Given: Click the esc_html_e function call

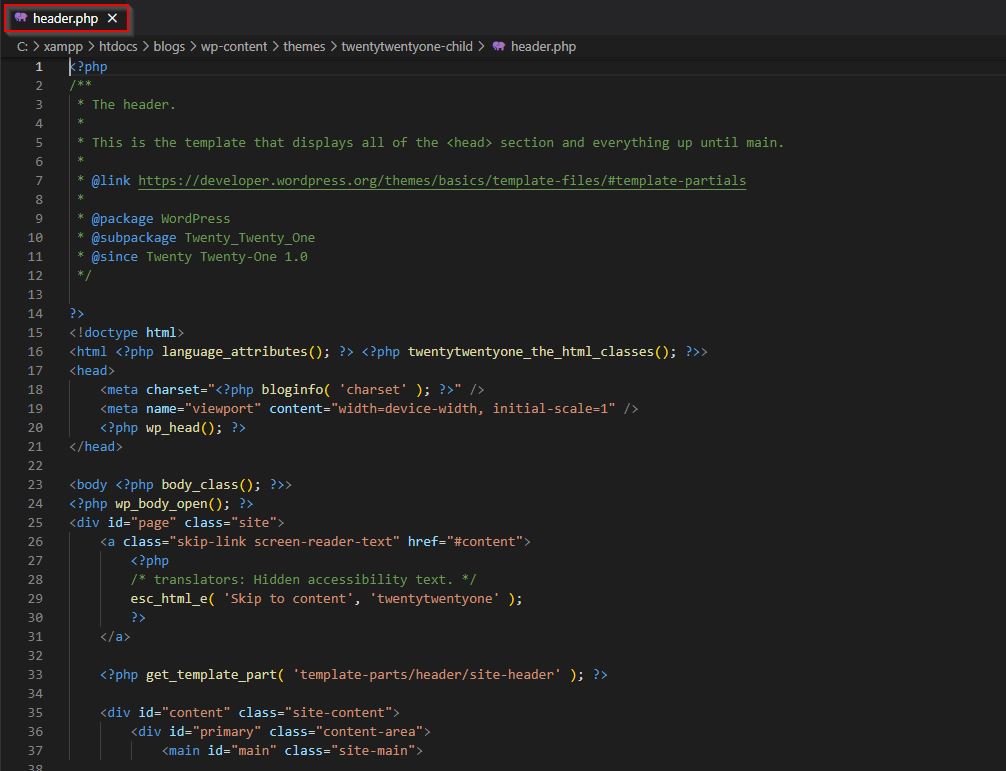Looking at the screenshot, I should click(x=169, y=598).
